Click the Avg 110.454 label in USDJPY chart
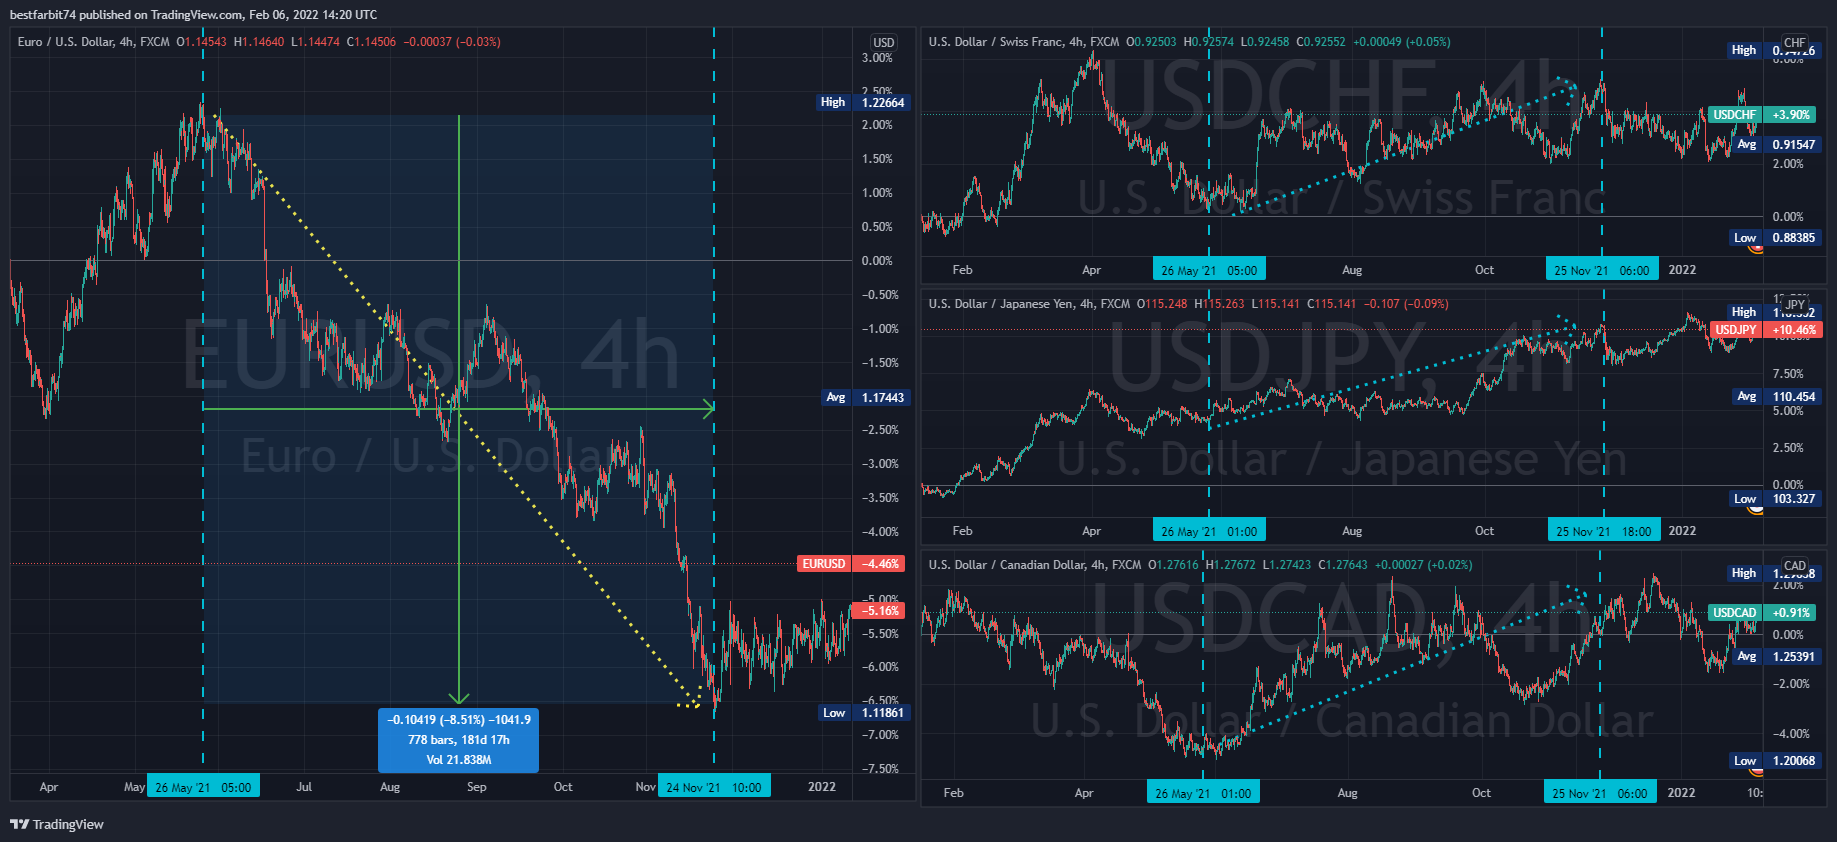The image size is (1837, 842). coord(1775,397)
